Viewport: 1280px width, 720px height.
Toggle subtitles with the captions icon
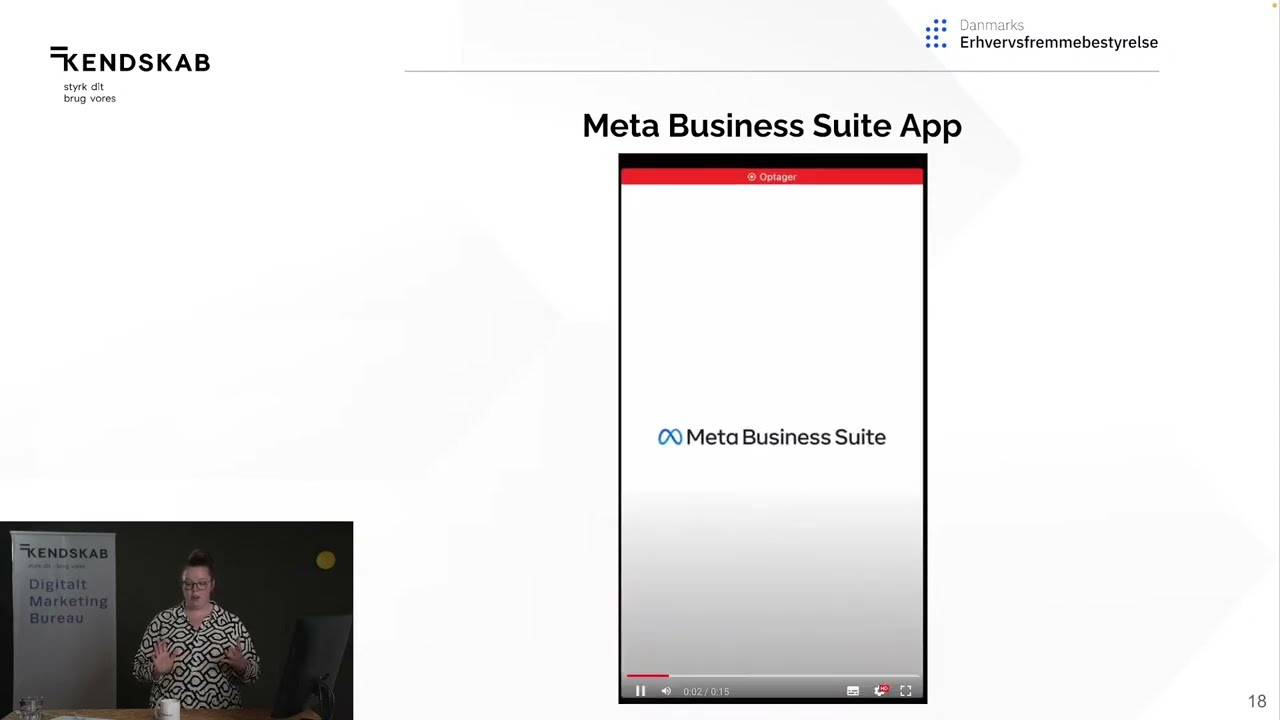853,691
